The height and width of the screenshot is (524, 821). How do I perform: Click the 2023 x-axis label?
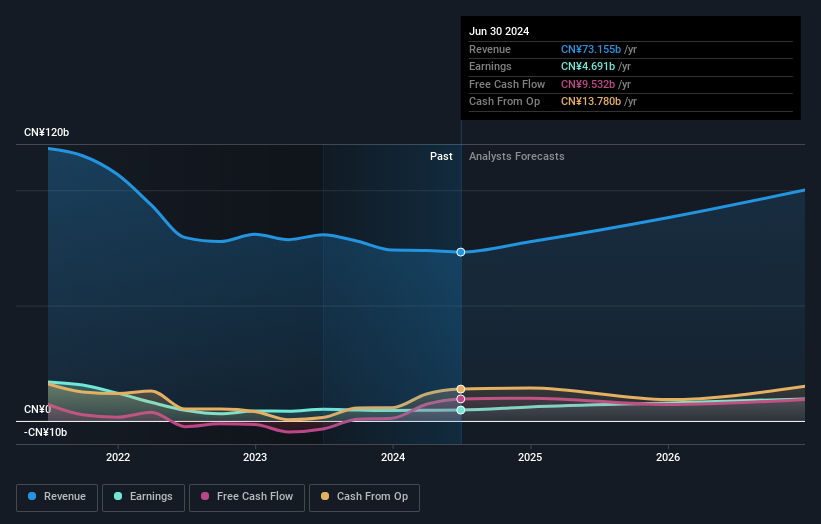(255, 457)
